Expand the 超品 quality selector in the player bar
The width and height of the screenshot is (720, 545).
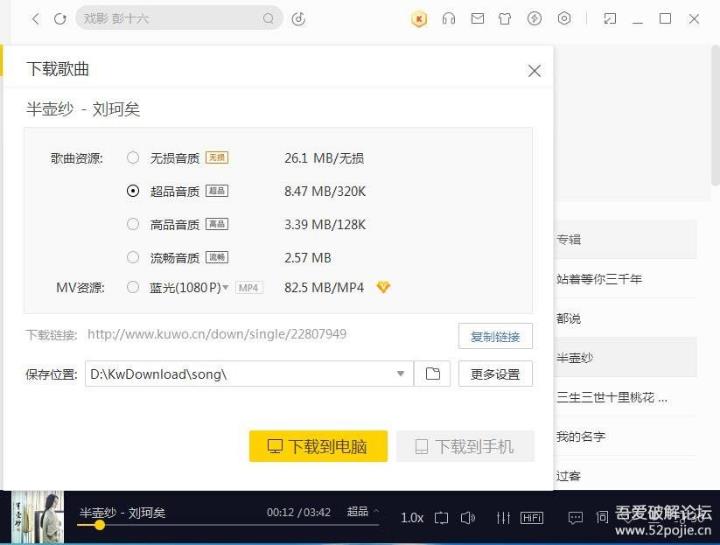[x=363, y=511]
